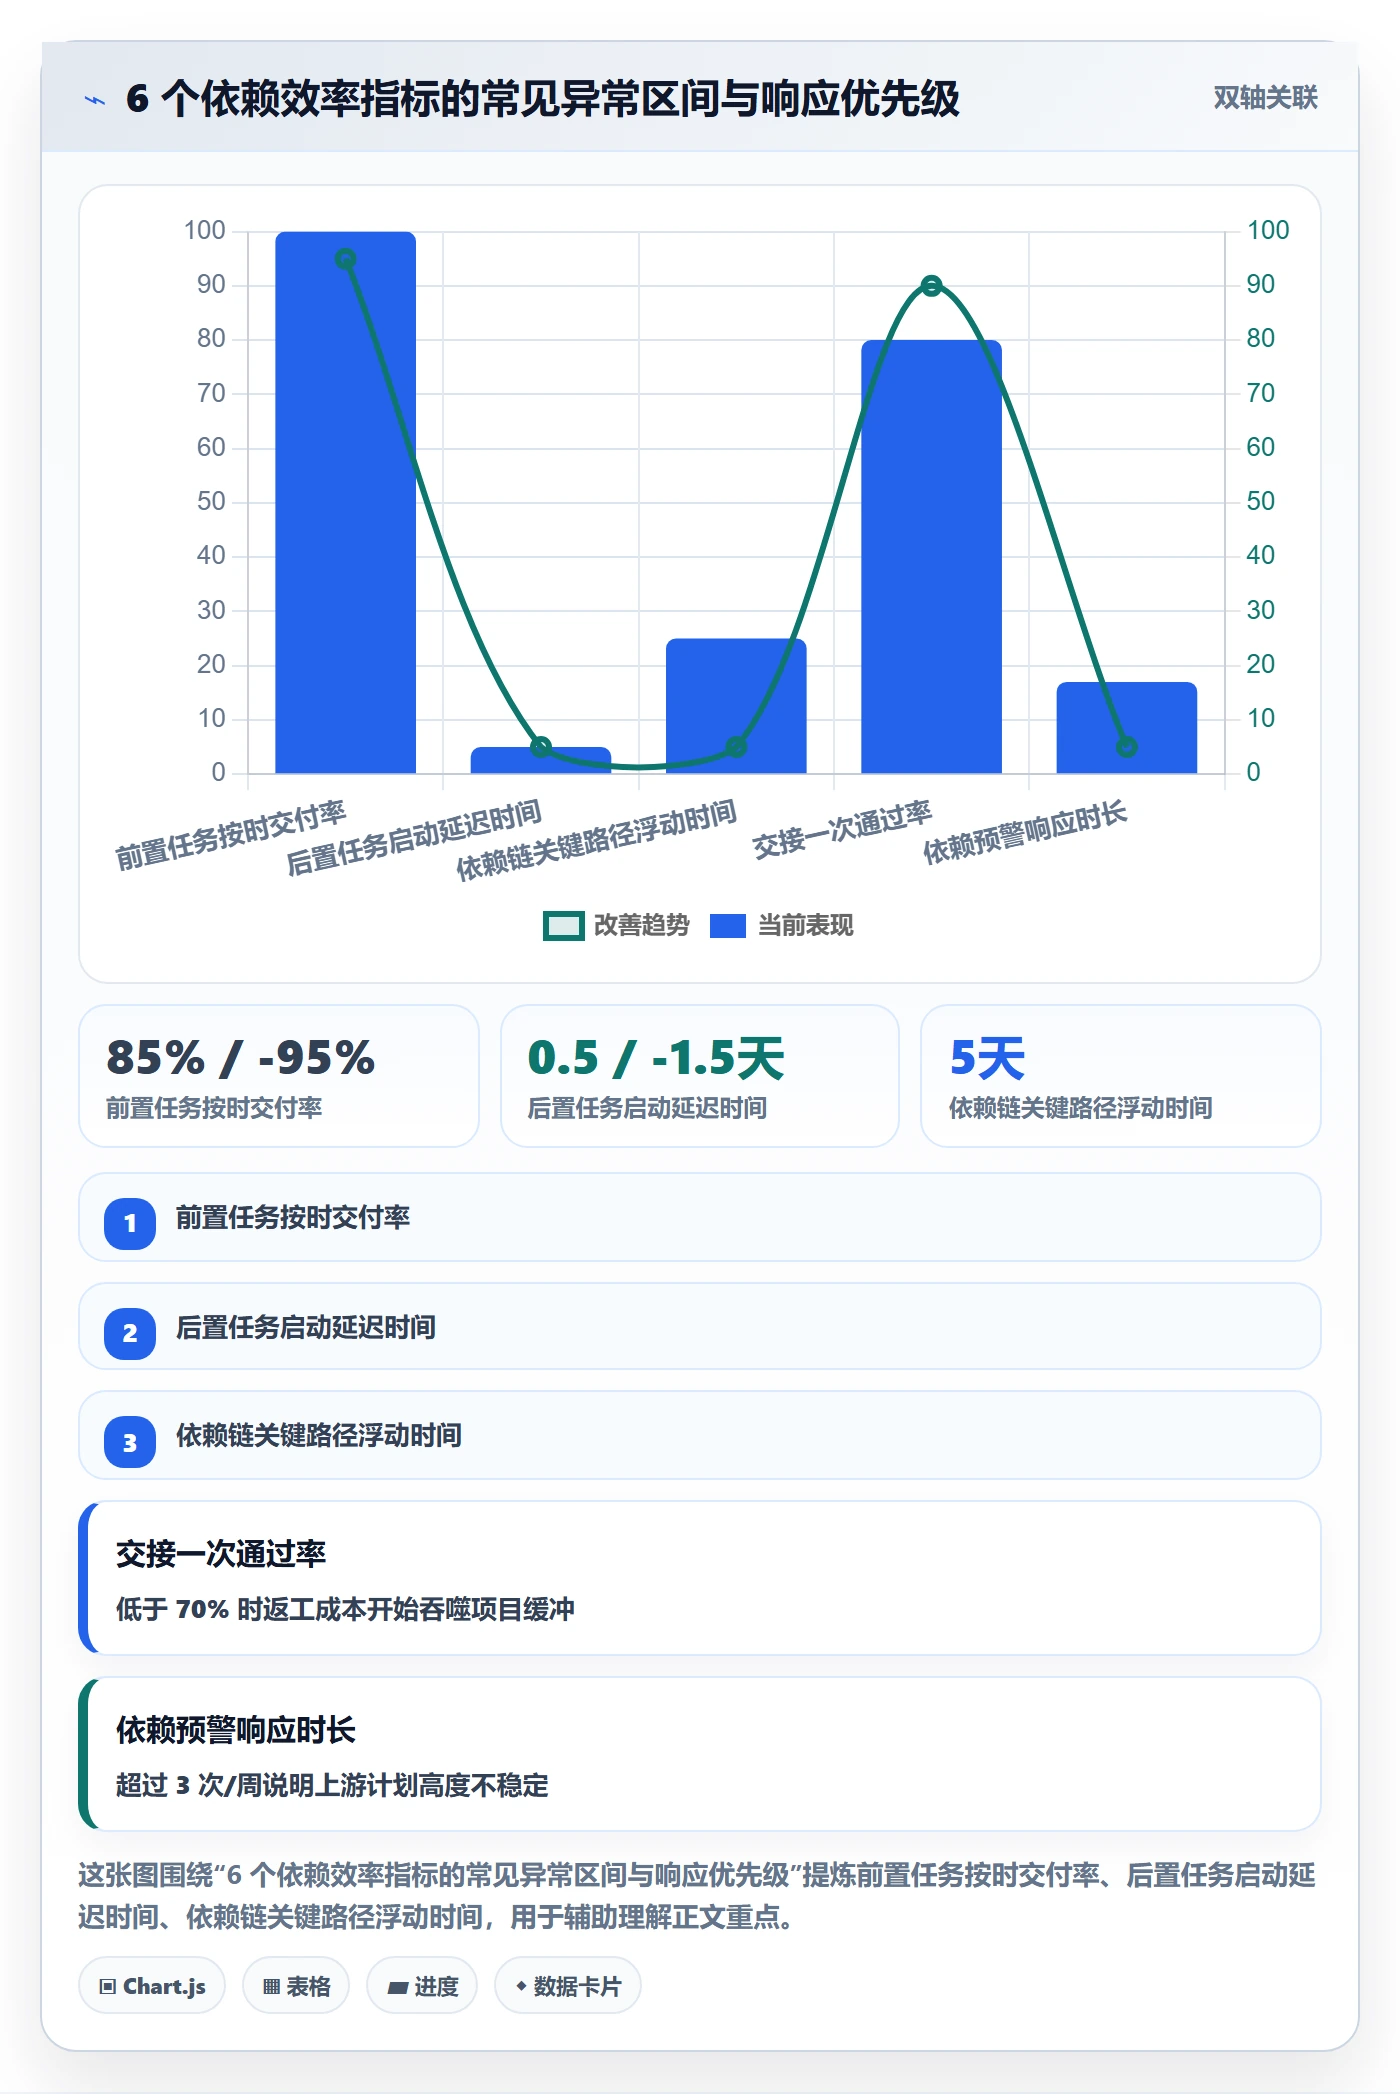
Task: Click the blue bar for 交接一次通过率
Action: coord(931,556)
